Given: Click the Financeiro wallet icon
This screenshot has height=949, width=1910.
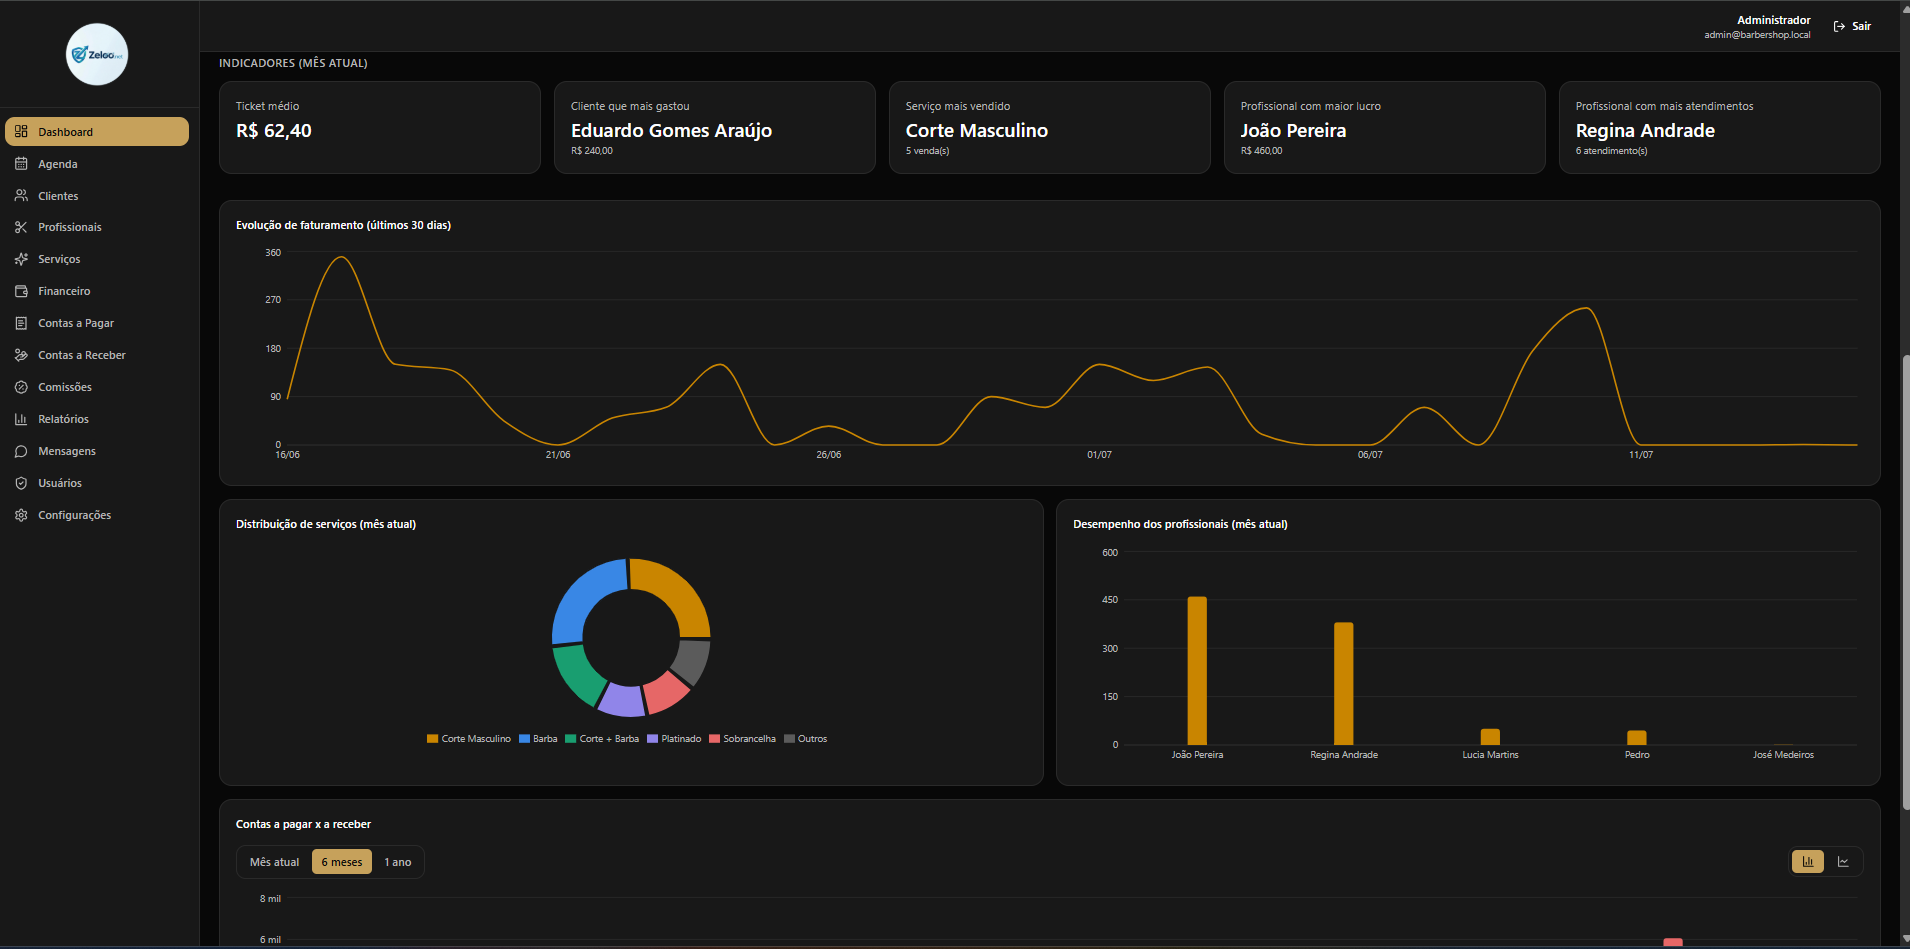Looking at the screenshot, I should [21, 291].
